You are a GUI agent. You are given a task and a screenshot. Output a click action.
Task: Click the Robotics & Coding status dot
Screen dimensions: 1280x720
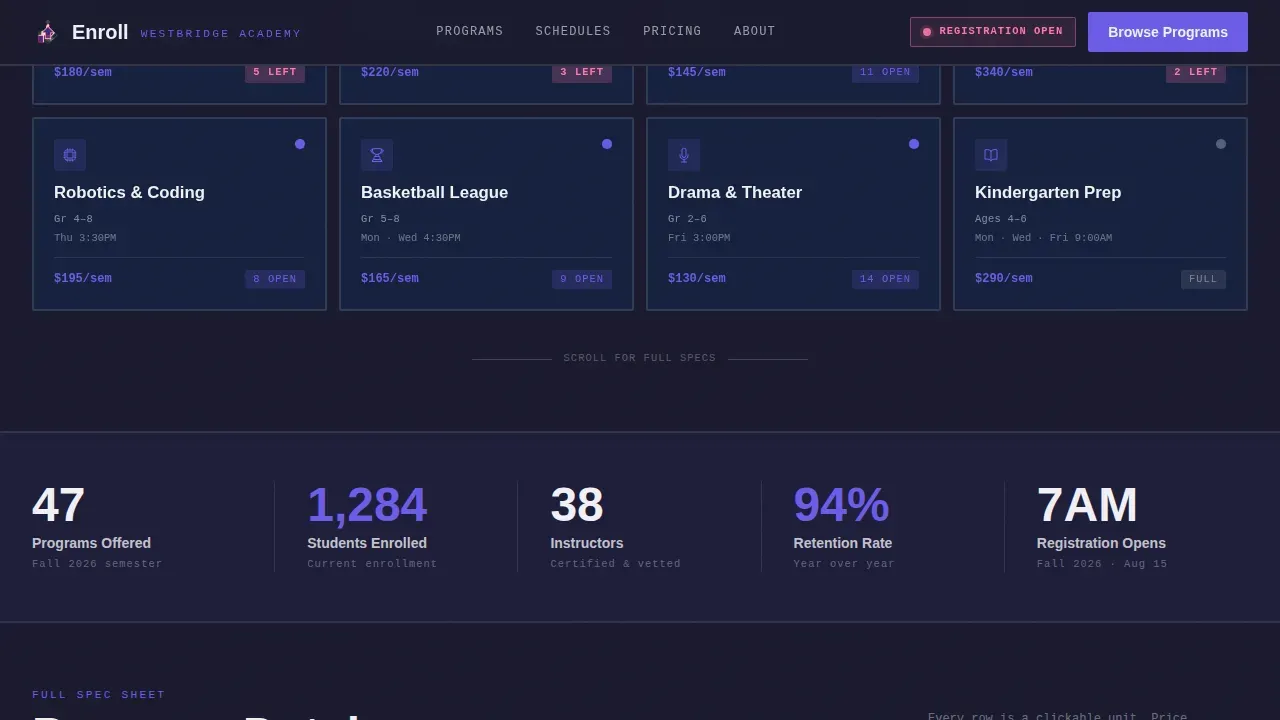coord(300,144)
